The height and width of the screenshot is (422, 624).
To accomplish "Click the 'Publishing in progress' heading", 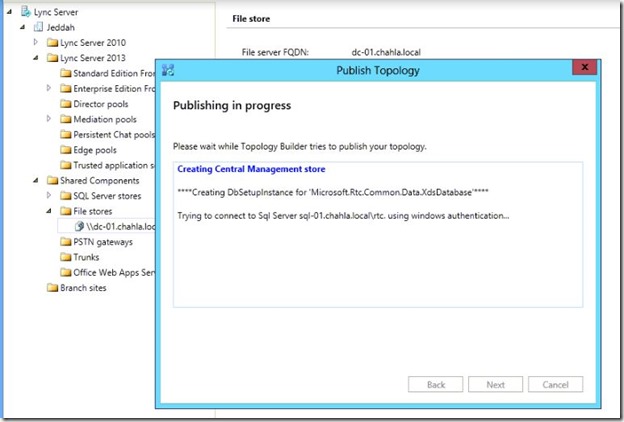I will tap(232, 106).
